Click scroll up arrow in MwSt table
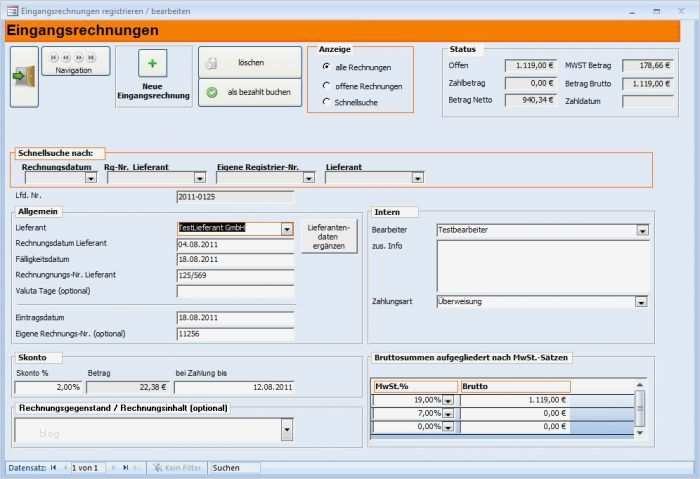This screenshot has height=479, width=700. (x=640, y=385)
